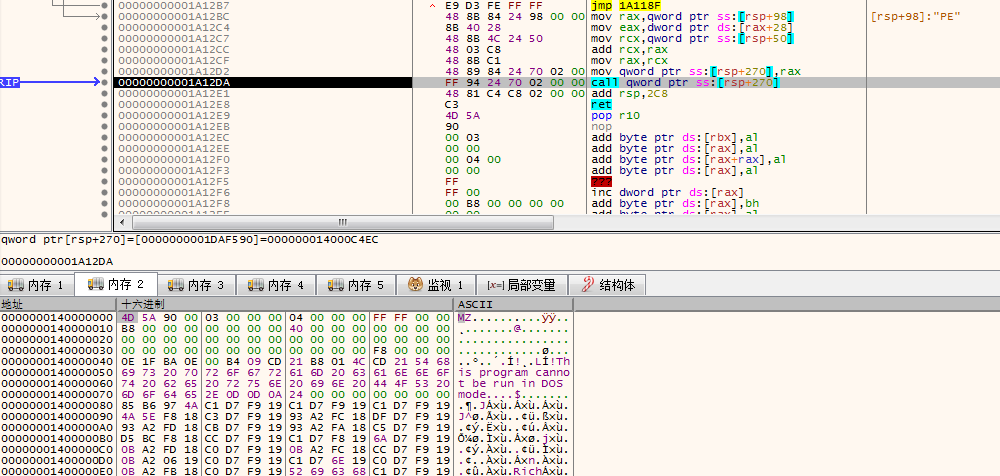Click the 地址 column header in dump

pyautogui.click(x=57, y=304)
